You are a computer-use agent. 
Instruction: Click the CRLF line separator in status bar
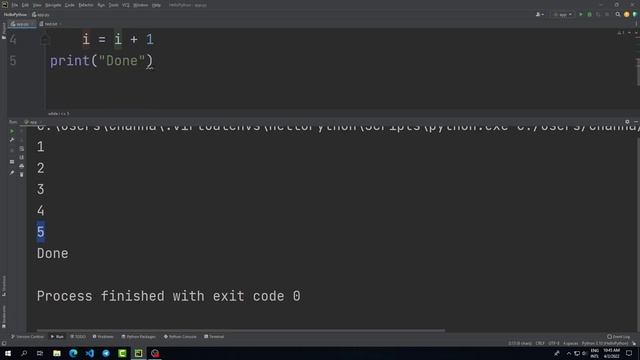click(540, 343)
